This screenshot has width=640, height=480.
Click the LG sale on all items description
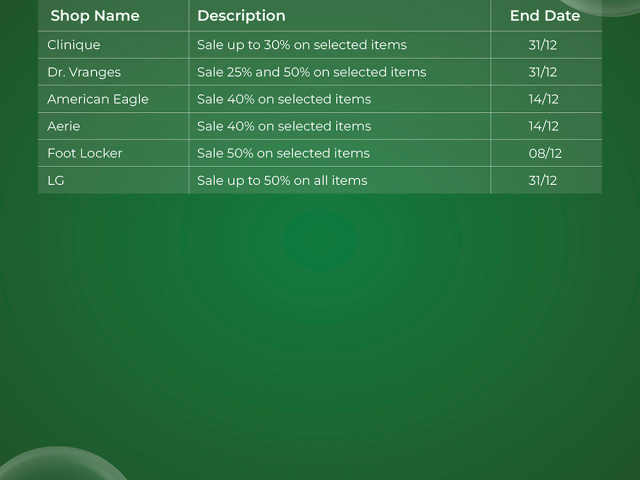click(x=282, y=180)
